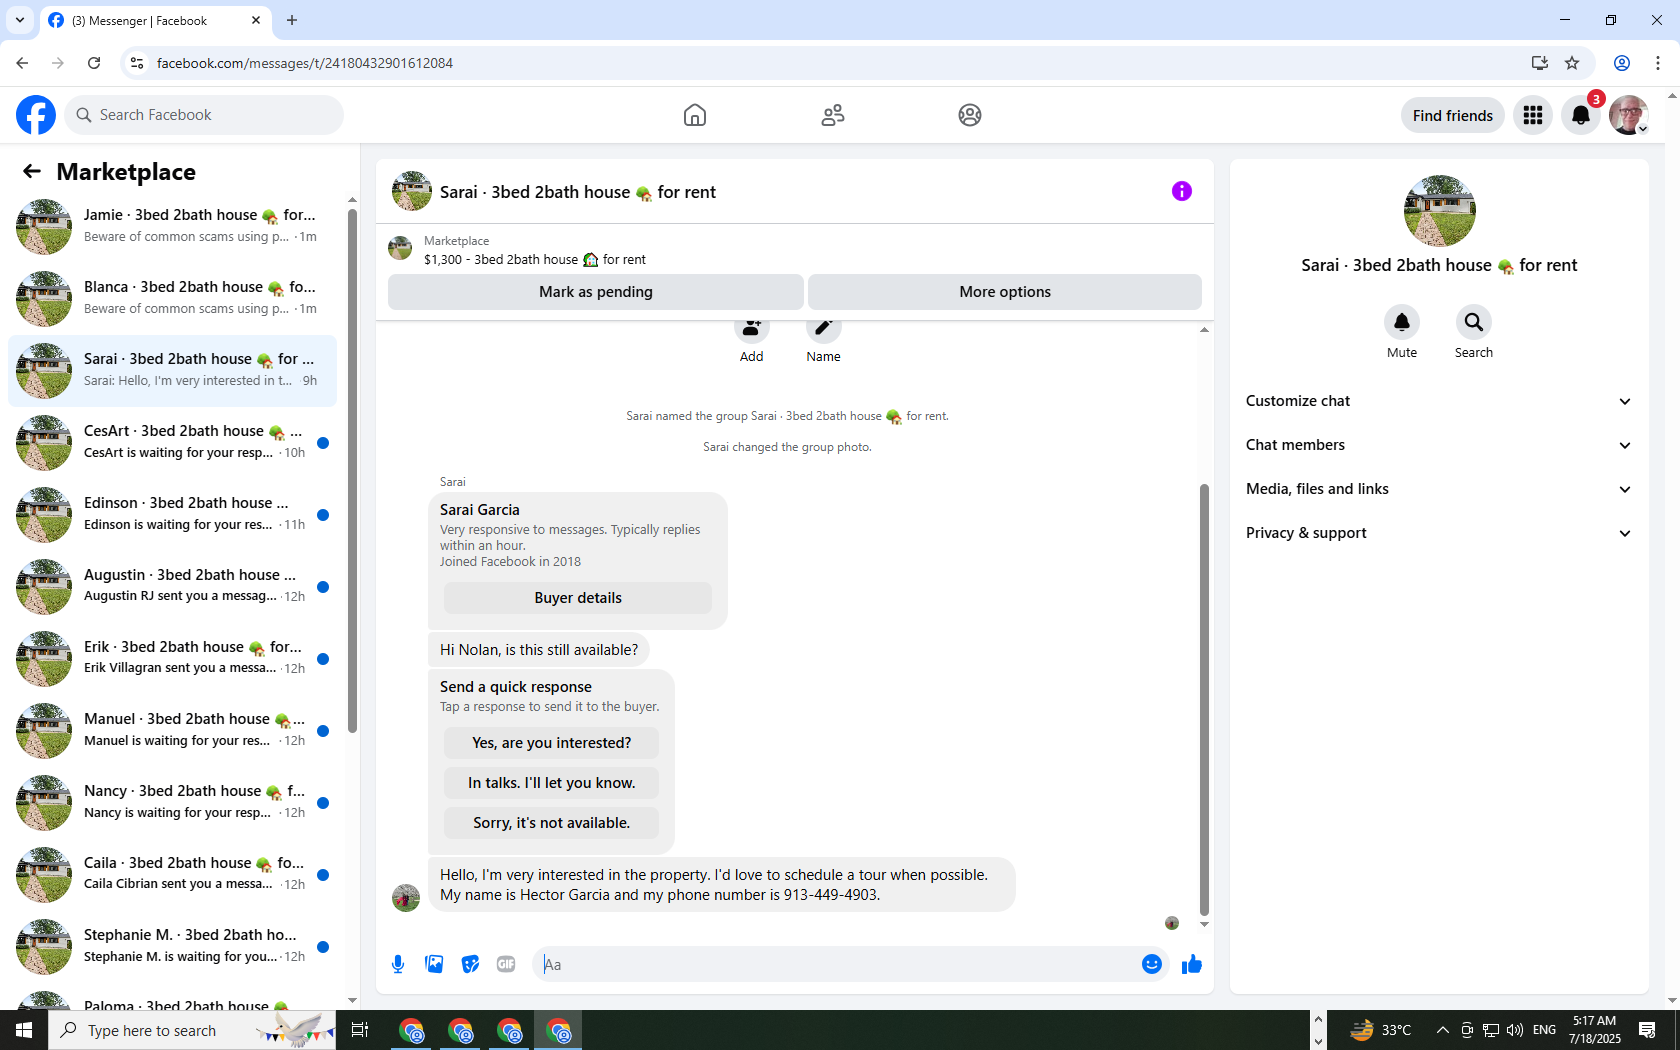Open CesArt's conversation
This screenshot has height=1050, width=1680.
pyautogui.click(x=172, y=442)
